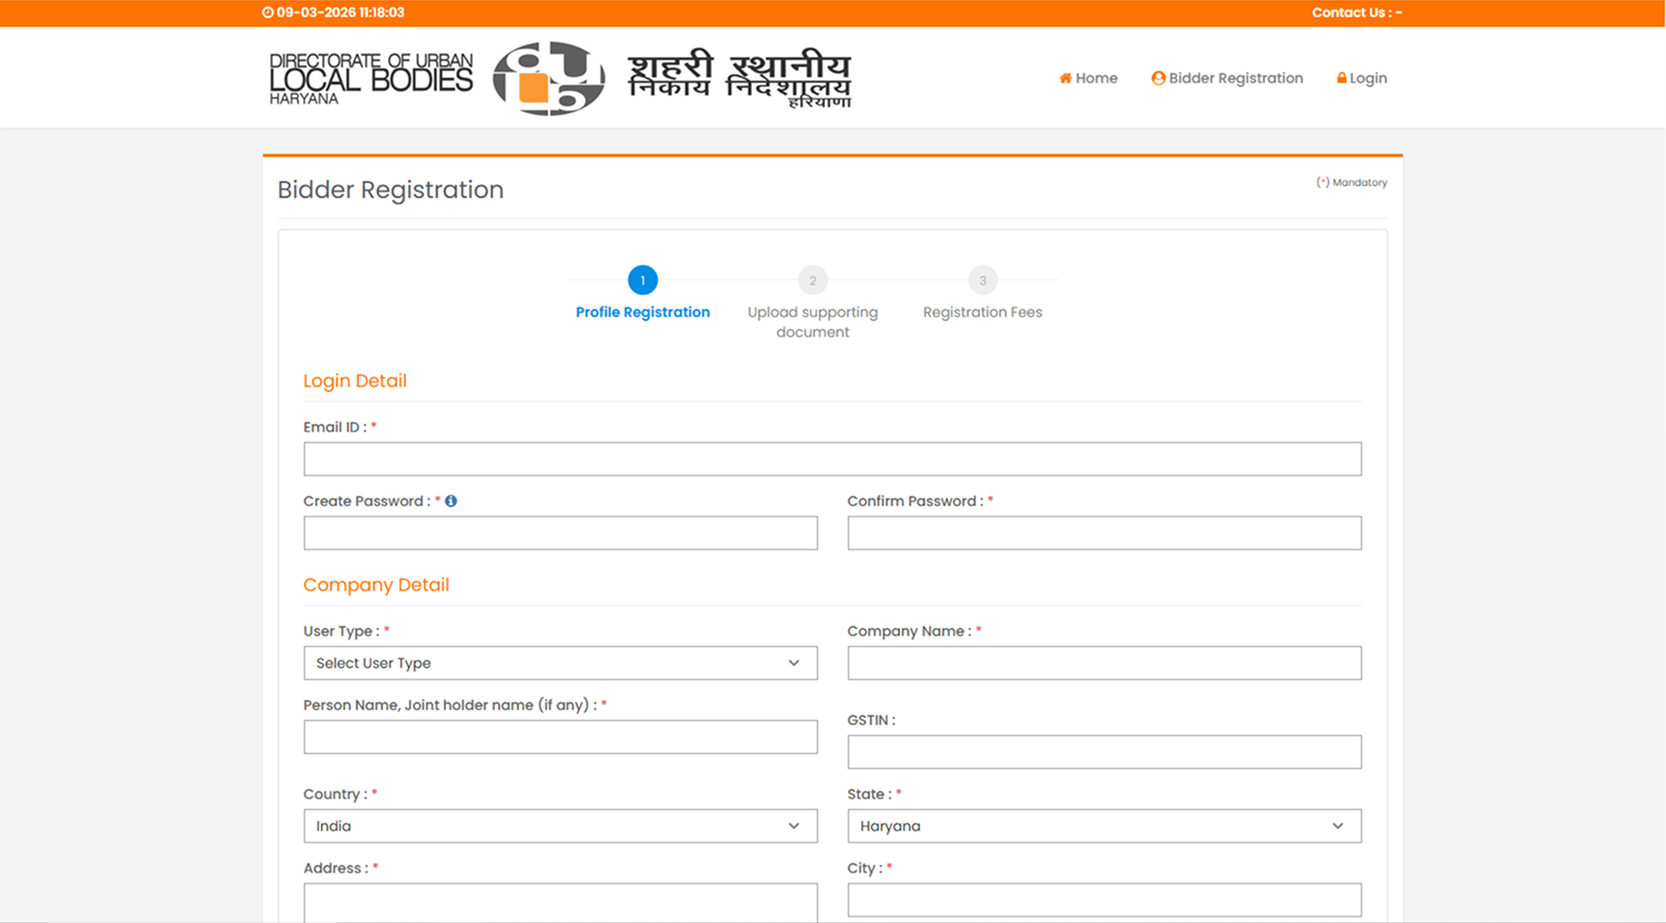The image size is (1666, 923).
Task: Select step 2 Upload supporting document
Action: (812, 281)
